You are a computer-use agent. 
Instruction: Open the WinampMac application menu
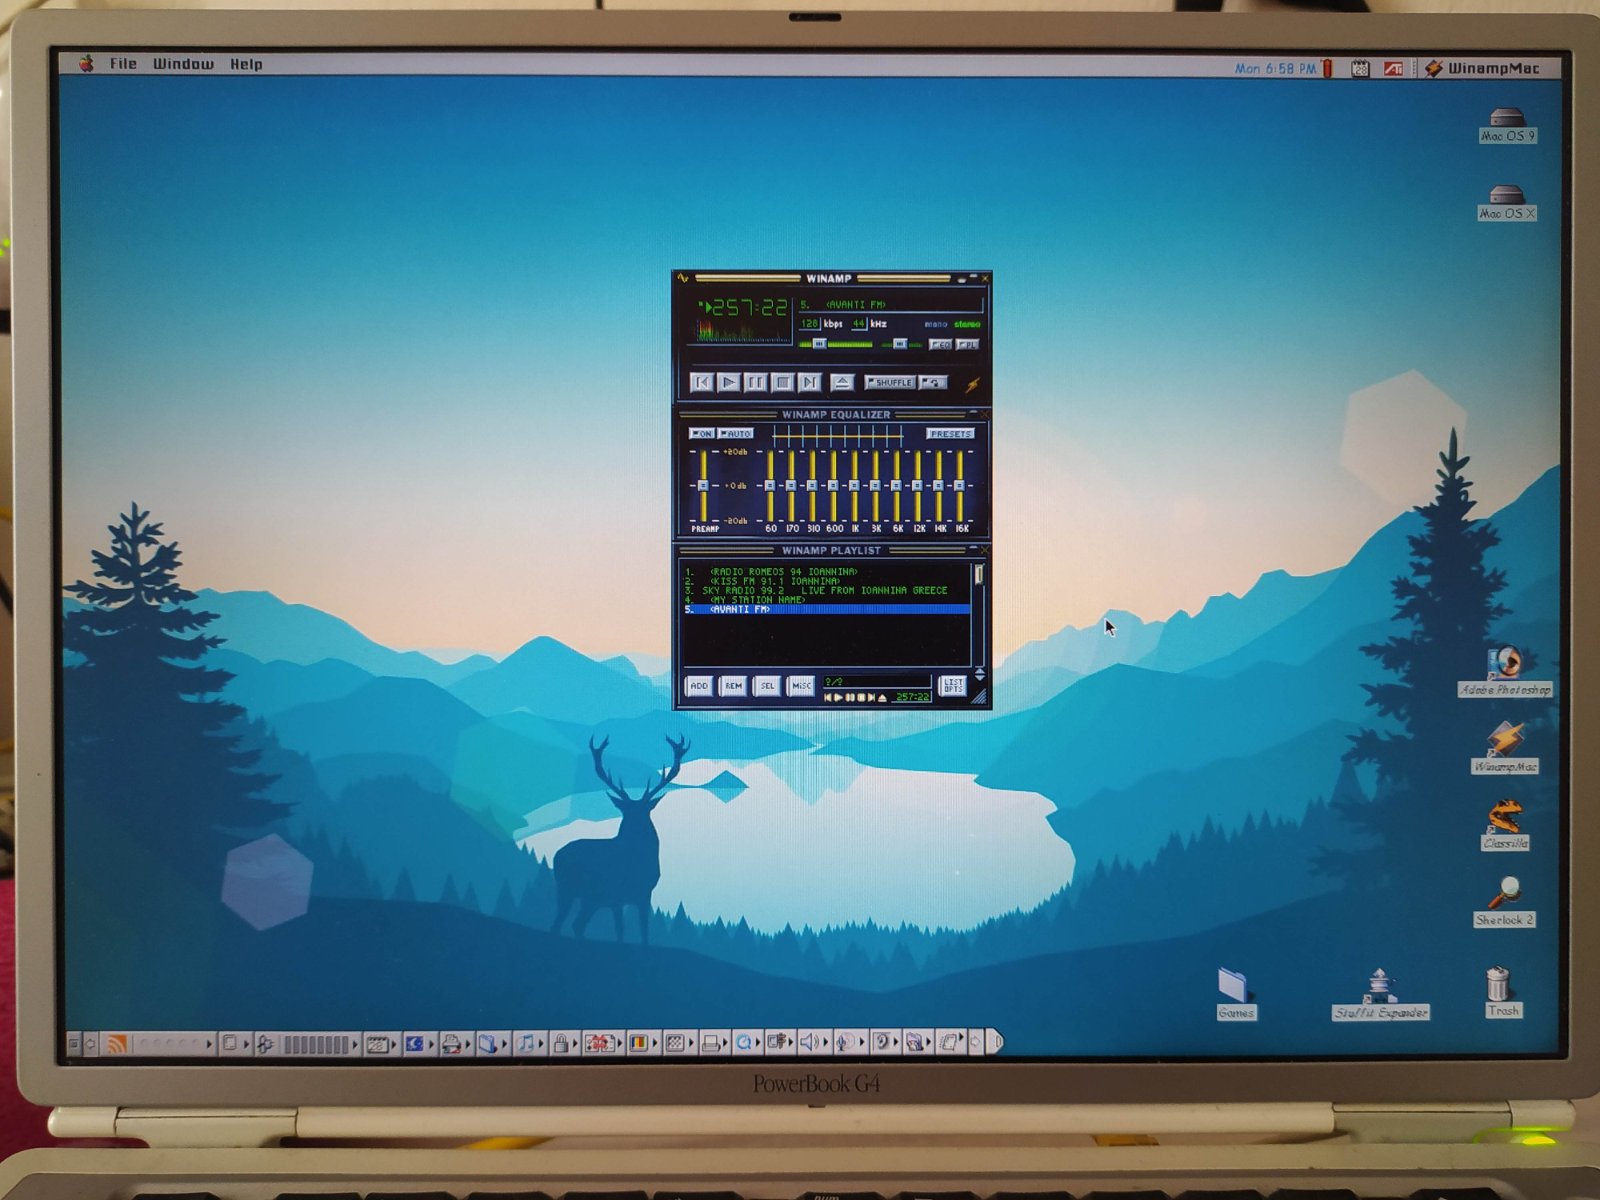point(1482,68)
